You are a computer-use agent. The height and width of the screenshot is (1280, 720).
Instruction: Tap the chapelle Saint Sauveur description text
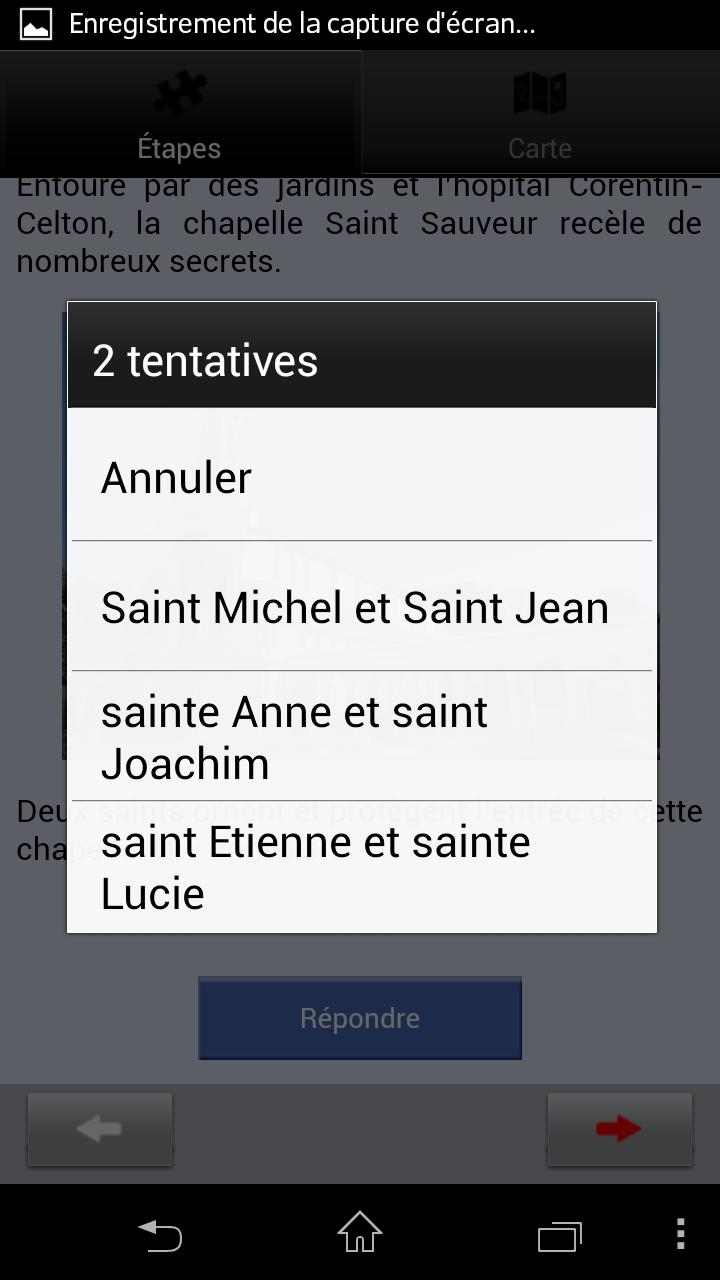point(360,224)
